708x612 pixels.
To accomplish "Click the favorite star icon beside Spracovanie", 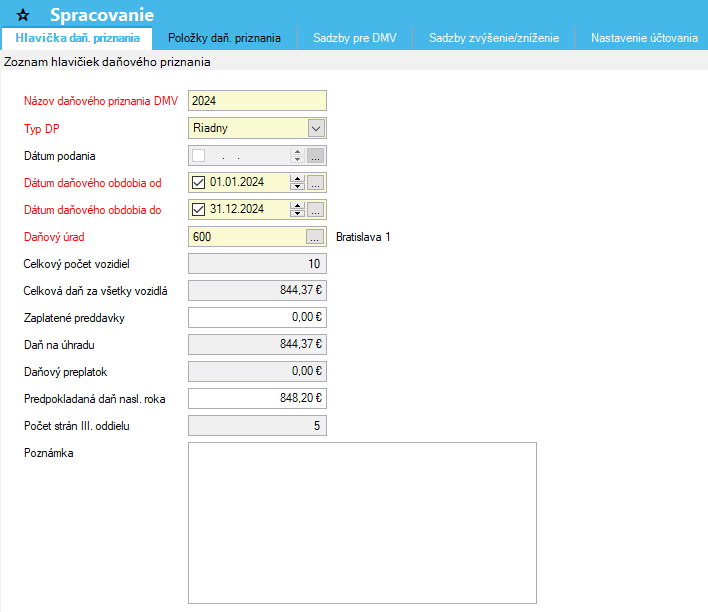I will tap(23, 15).
